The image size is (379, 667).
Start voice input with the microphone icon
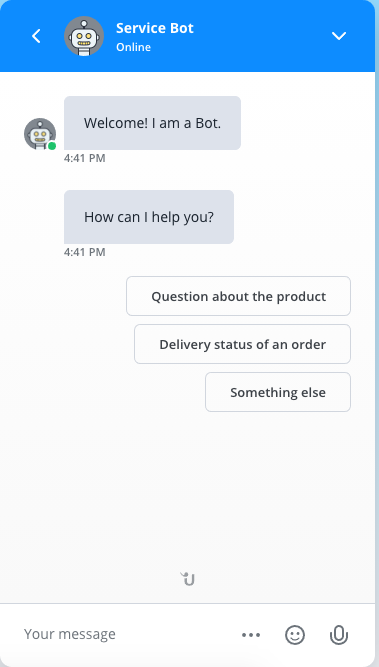coord(339,635)
